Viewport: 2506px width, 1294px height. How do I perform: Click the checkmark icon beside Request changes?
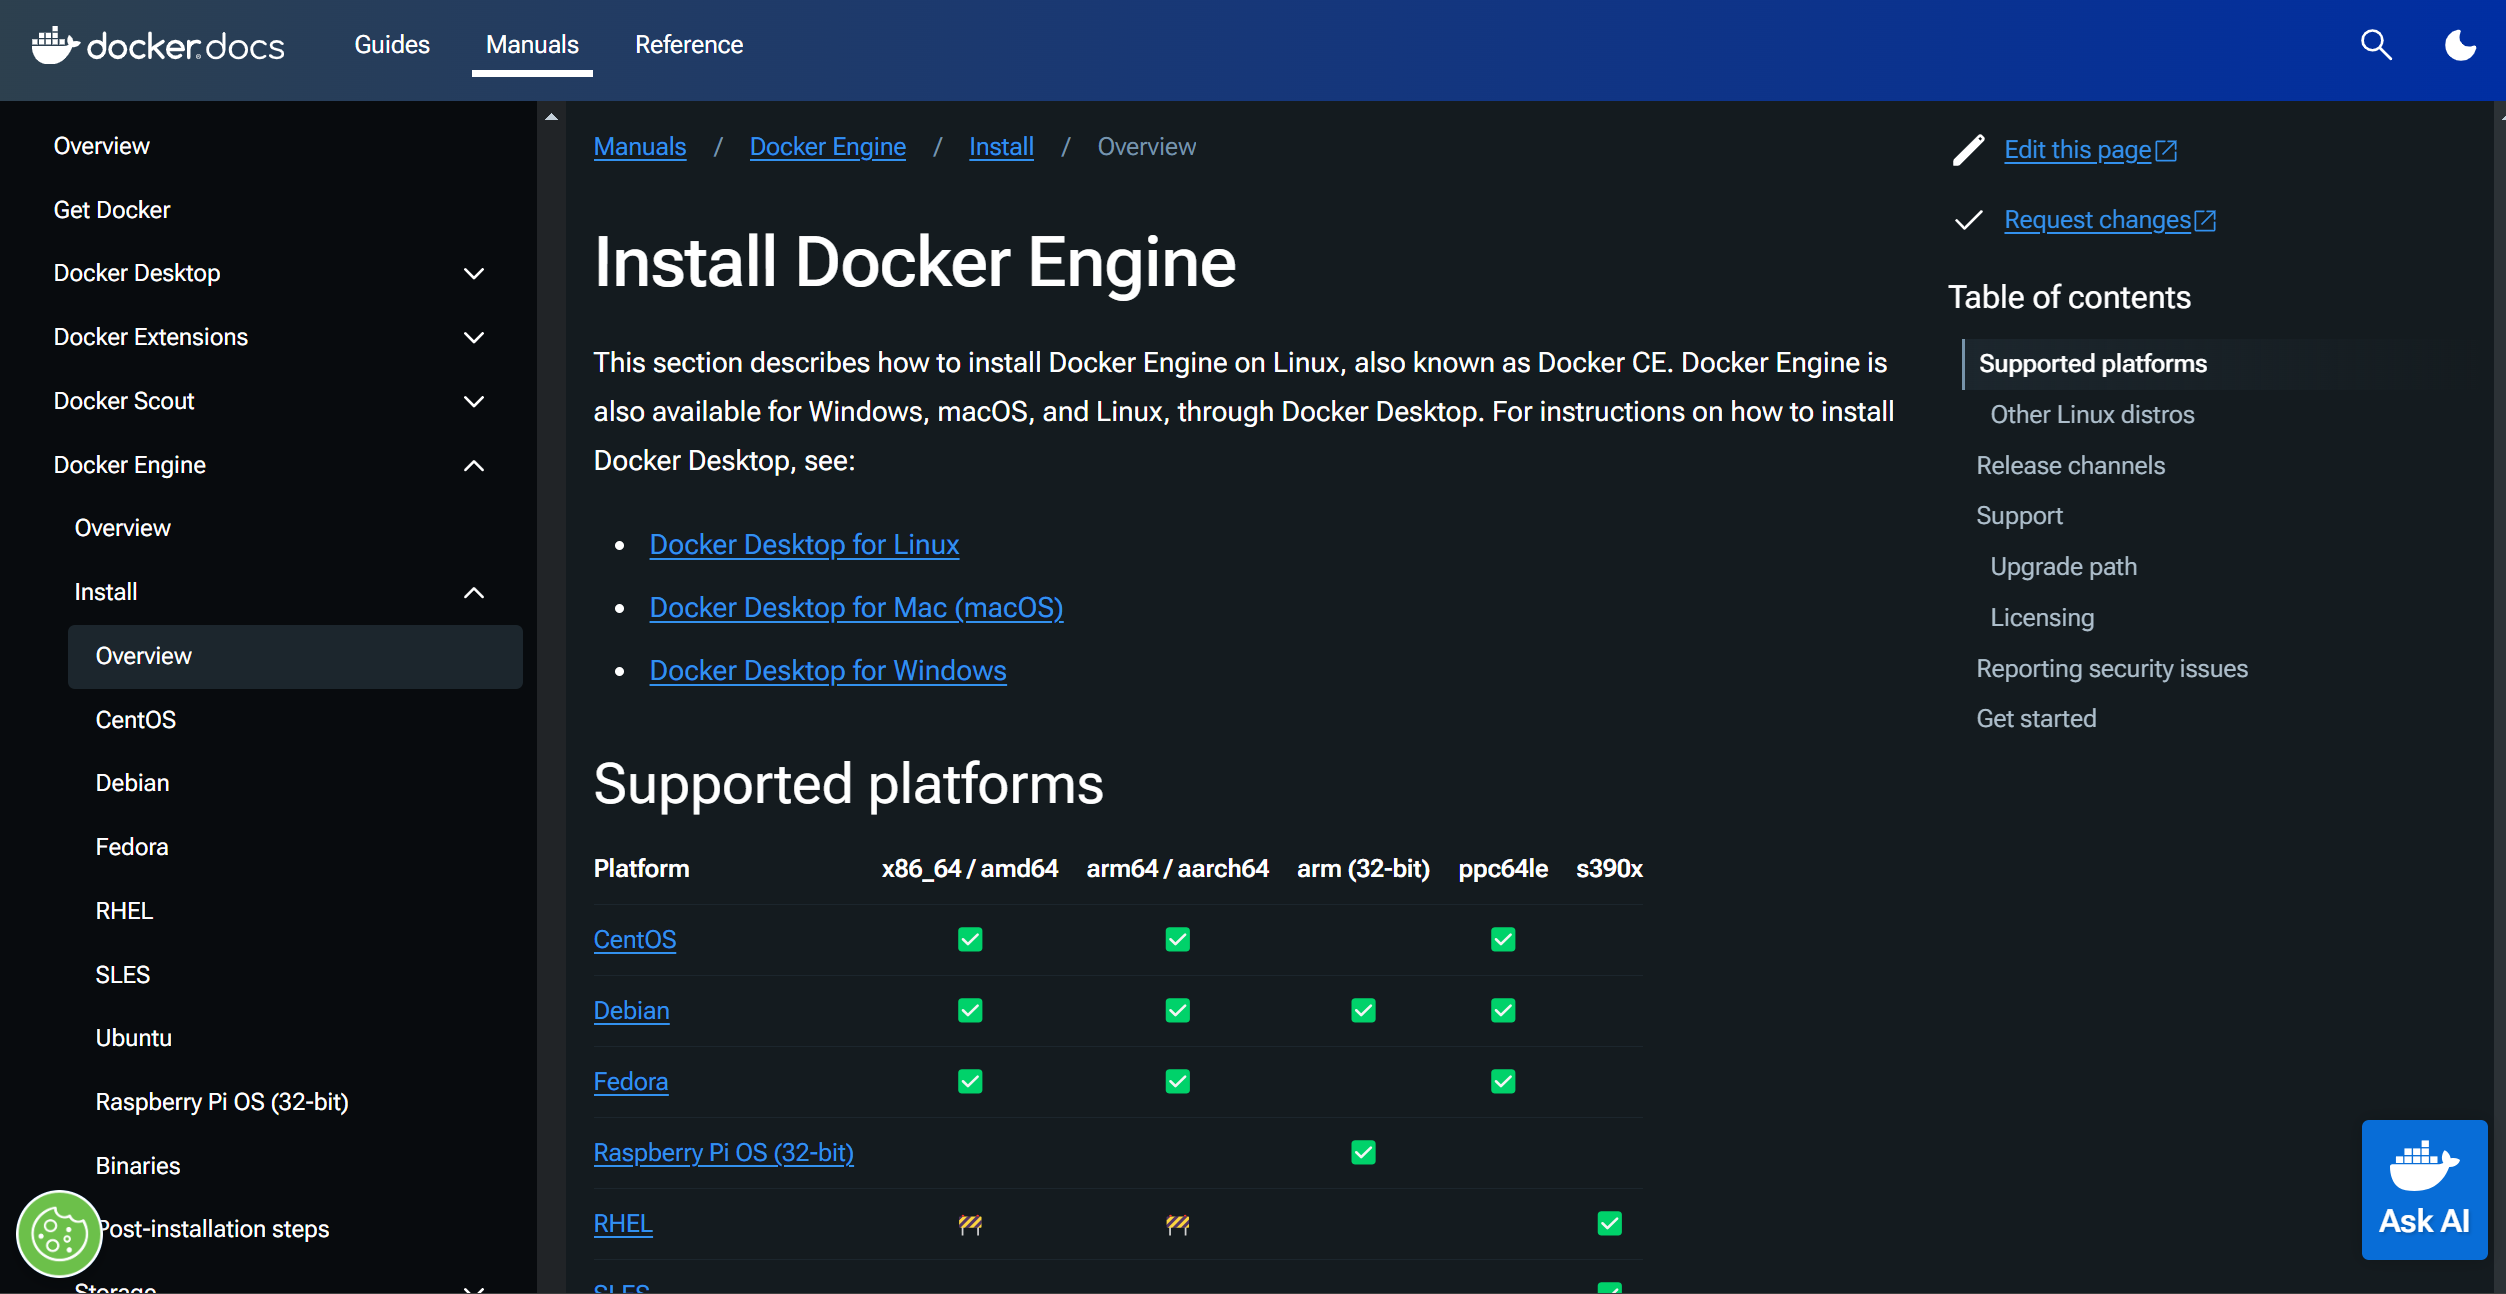1968,220
